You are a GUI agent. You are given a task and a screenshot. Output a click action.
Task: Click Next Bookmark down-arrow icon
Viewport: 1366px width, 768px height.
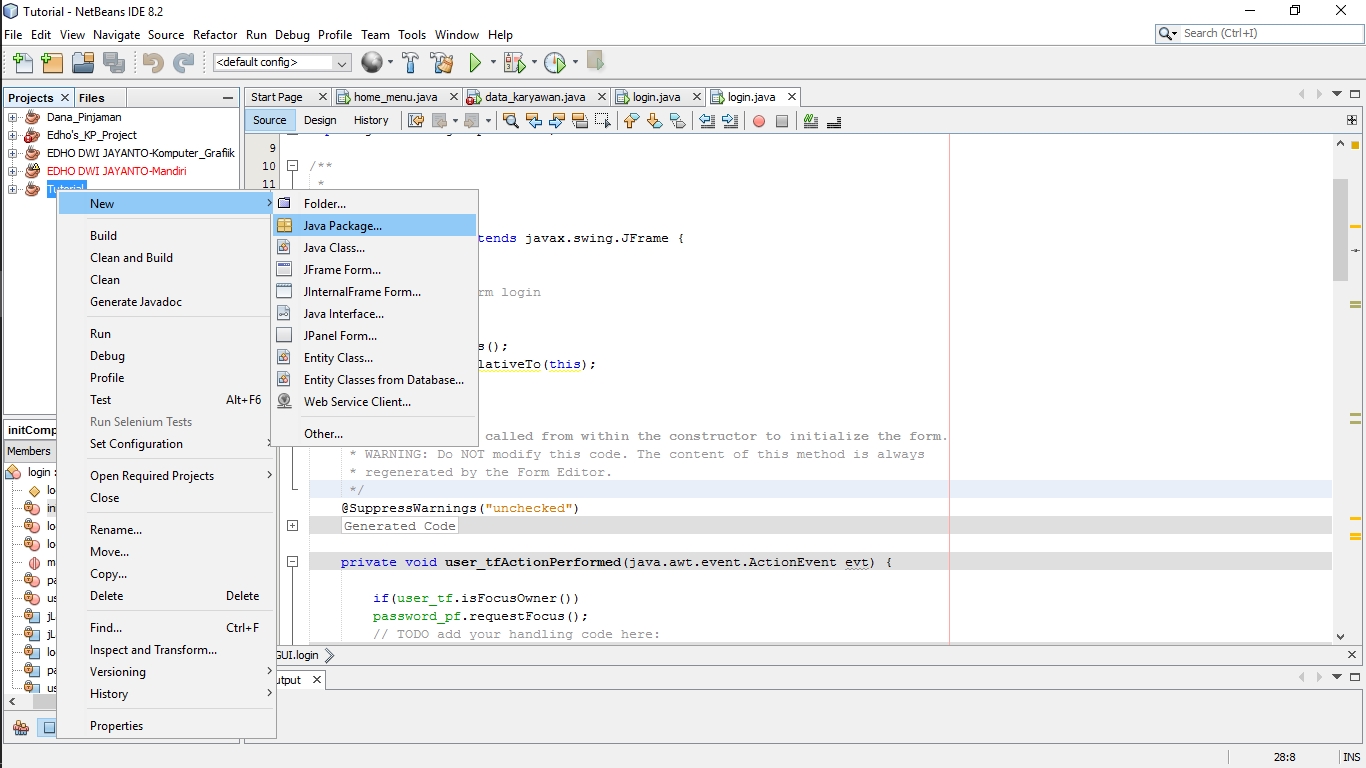click(654, 121)
